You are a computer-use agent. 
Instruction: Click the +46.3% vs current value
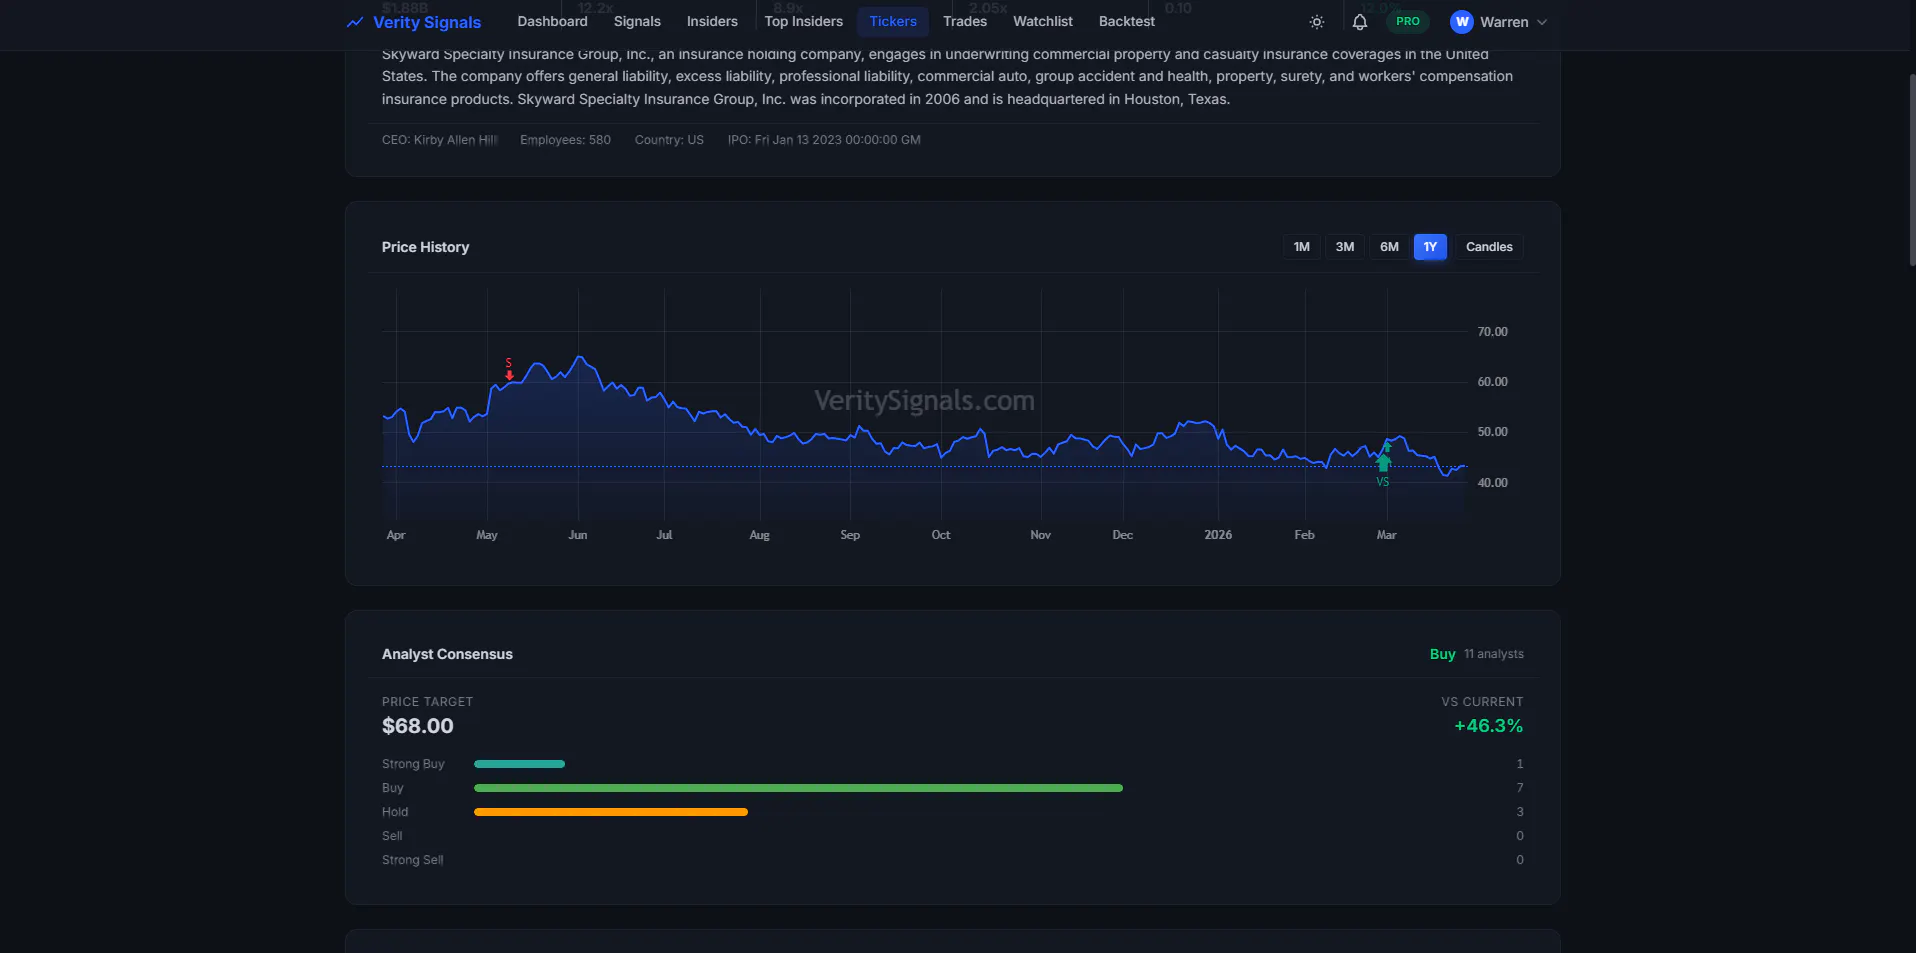pyautogui.click(x=1489, y=726)
